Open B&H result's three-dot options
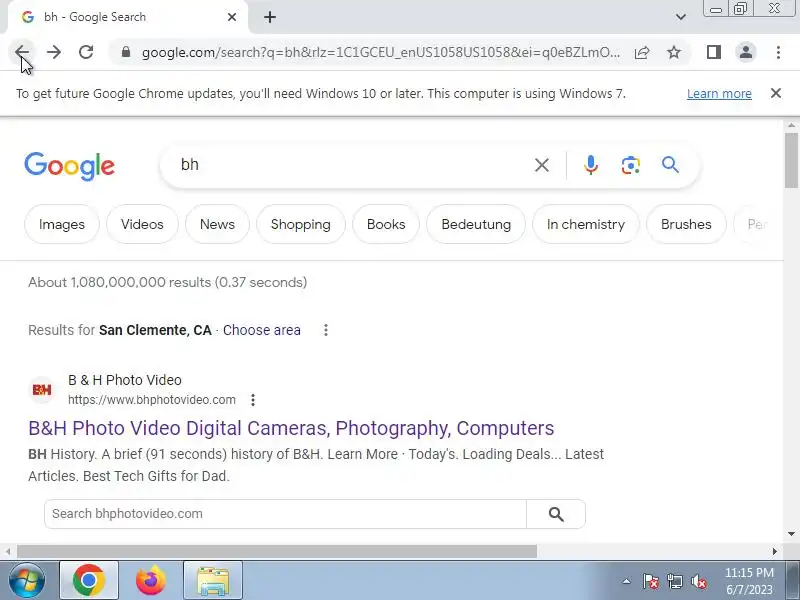 (253, 400)
